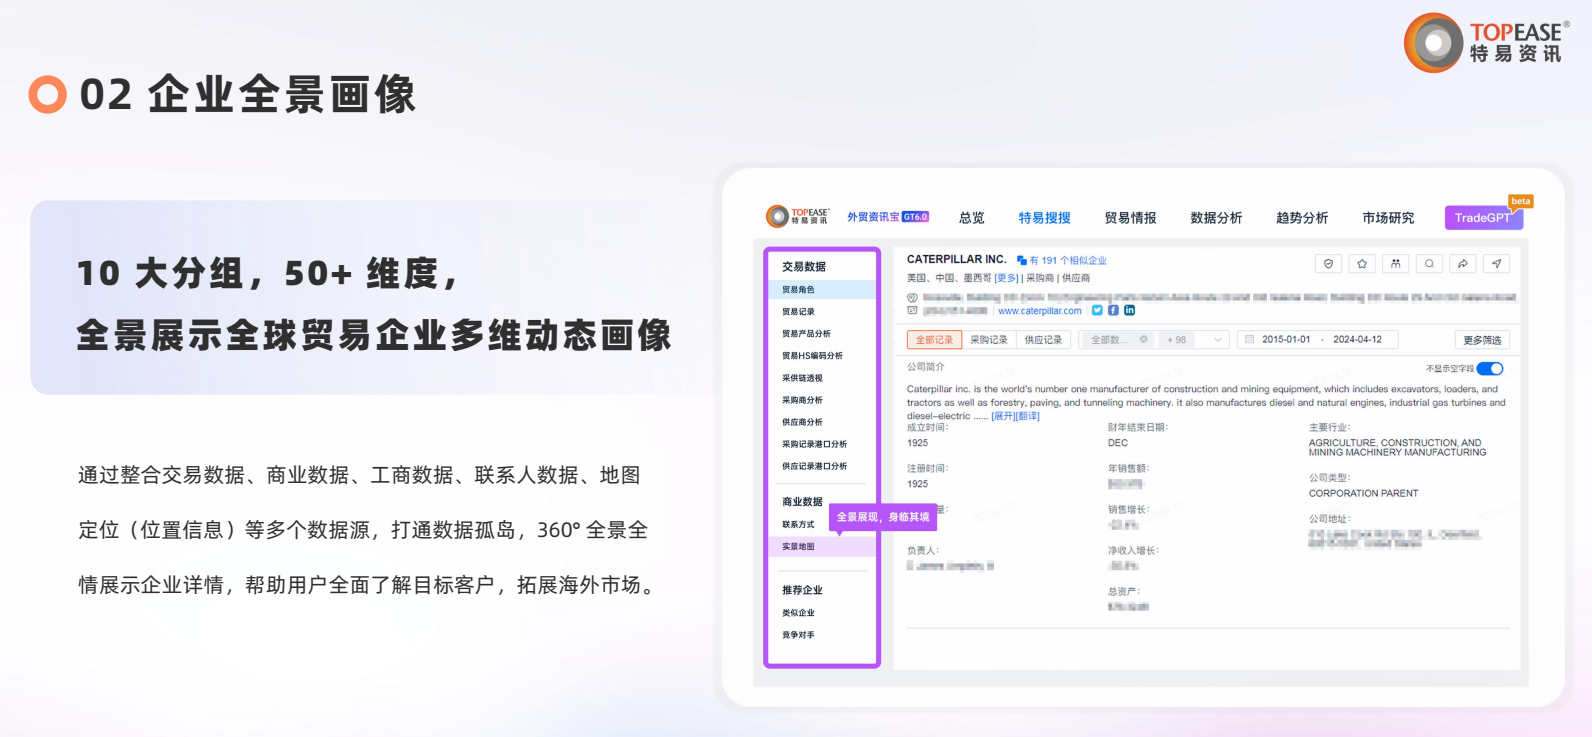Click the 商业数据 sidebar heading
The height and width of the screenshot is (737, 1592).
802,502
